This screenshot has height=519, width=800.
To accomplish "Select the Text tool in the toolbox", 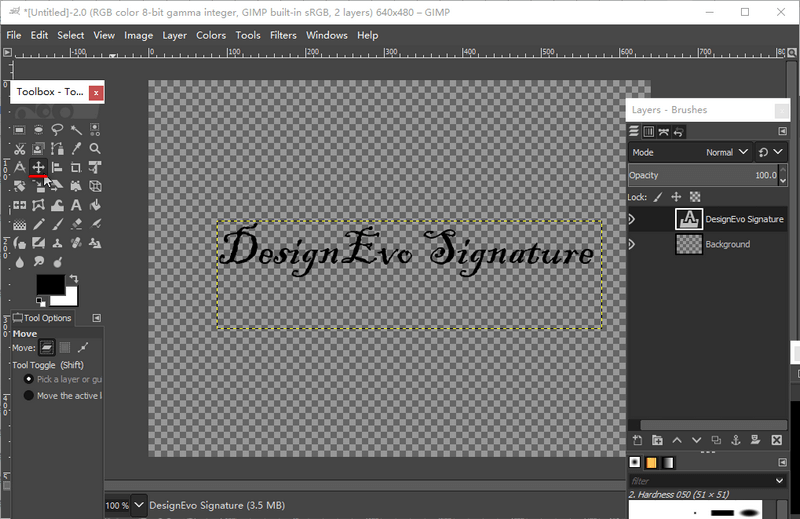I will pos(76,205).
